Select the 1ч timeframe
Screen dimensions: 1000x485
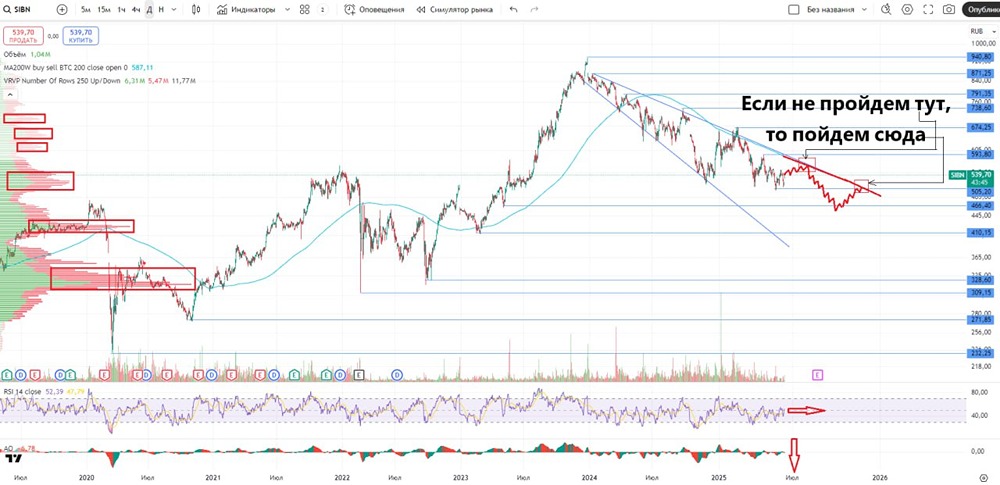[122, 10]
